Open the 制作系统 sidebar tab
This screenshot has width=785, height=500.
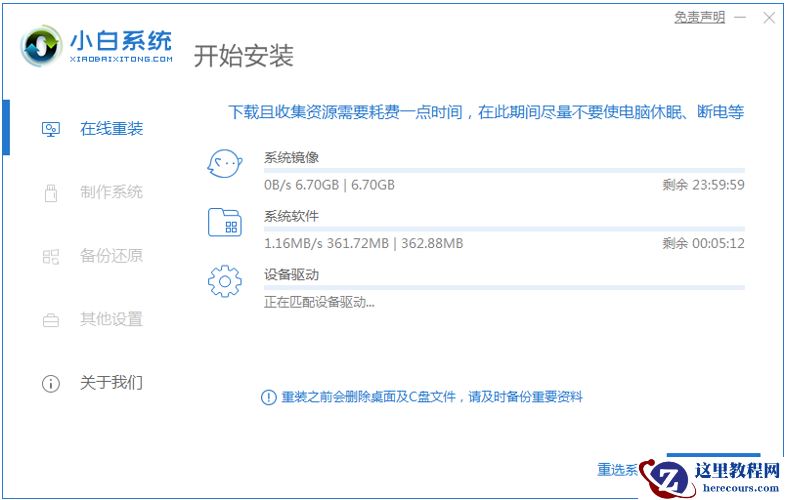(111, 192)
